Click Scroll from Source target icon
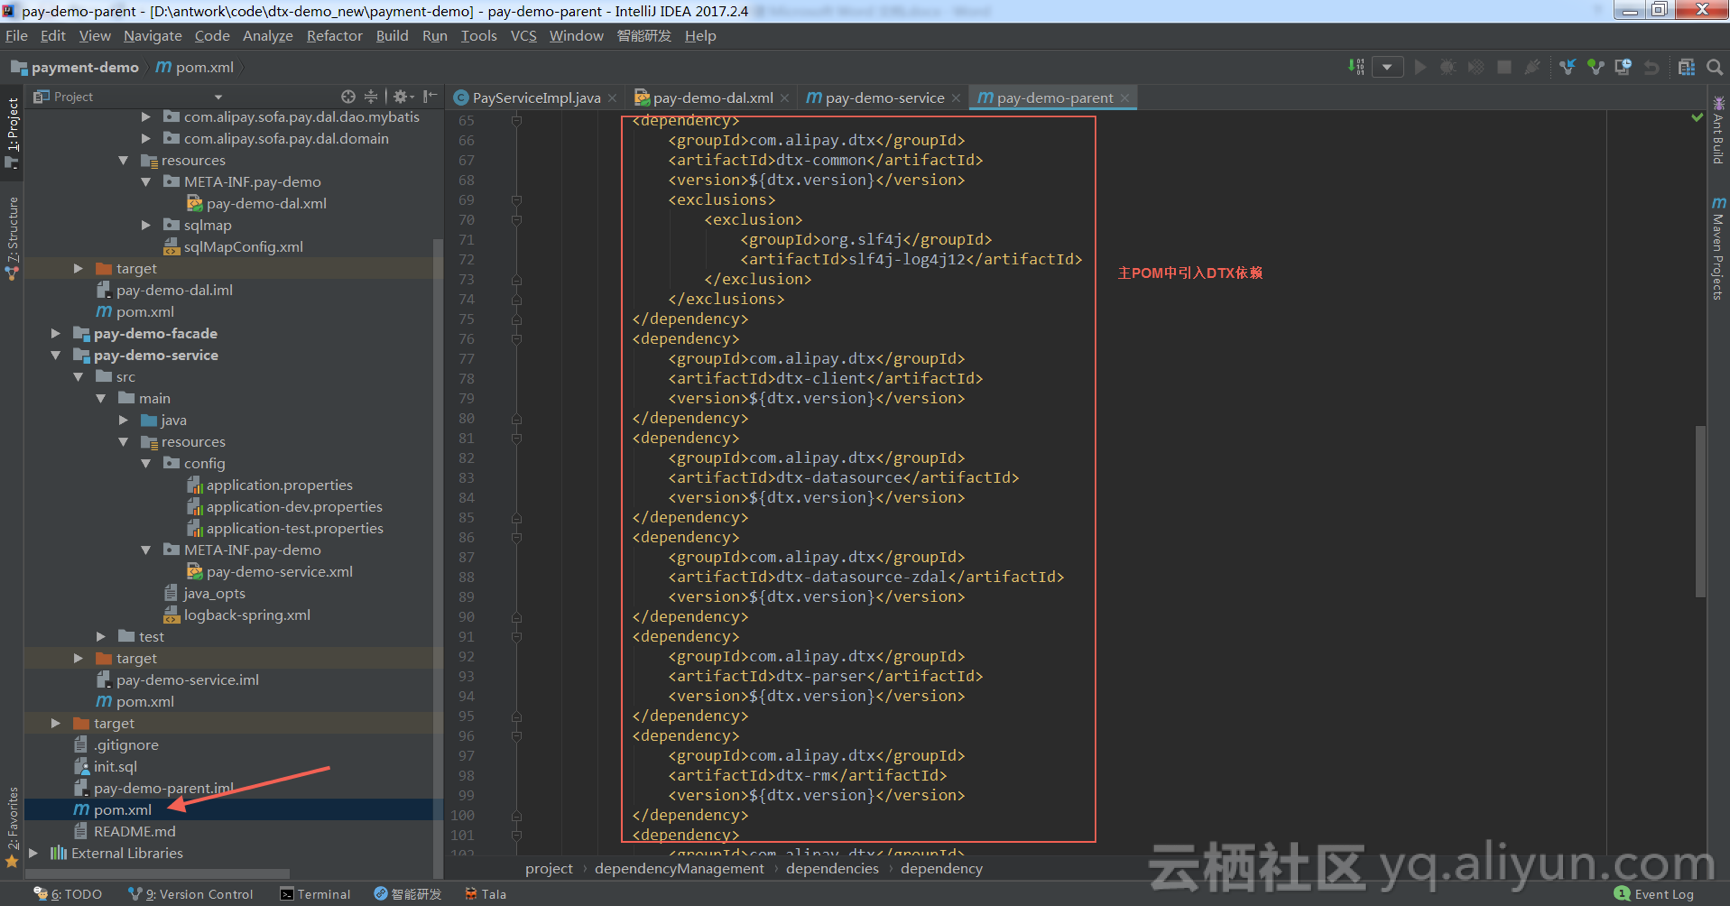The width and height of the screenshot is (1730, 906). click(348, 97)
